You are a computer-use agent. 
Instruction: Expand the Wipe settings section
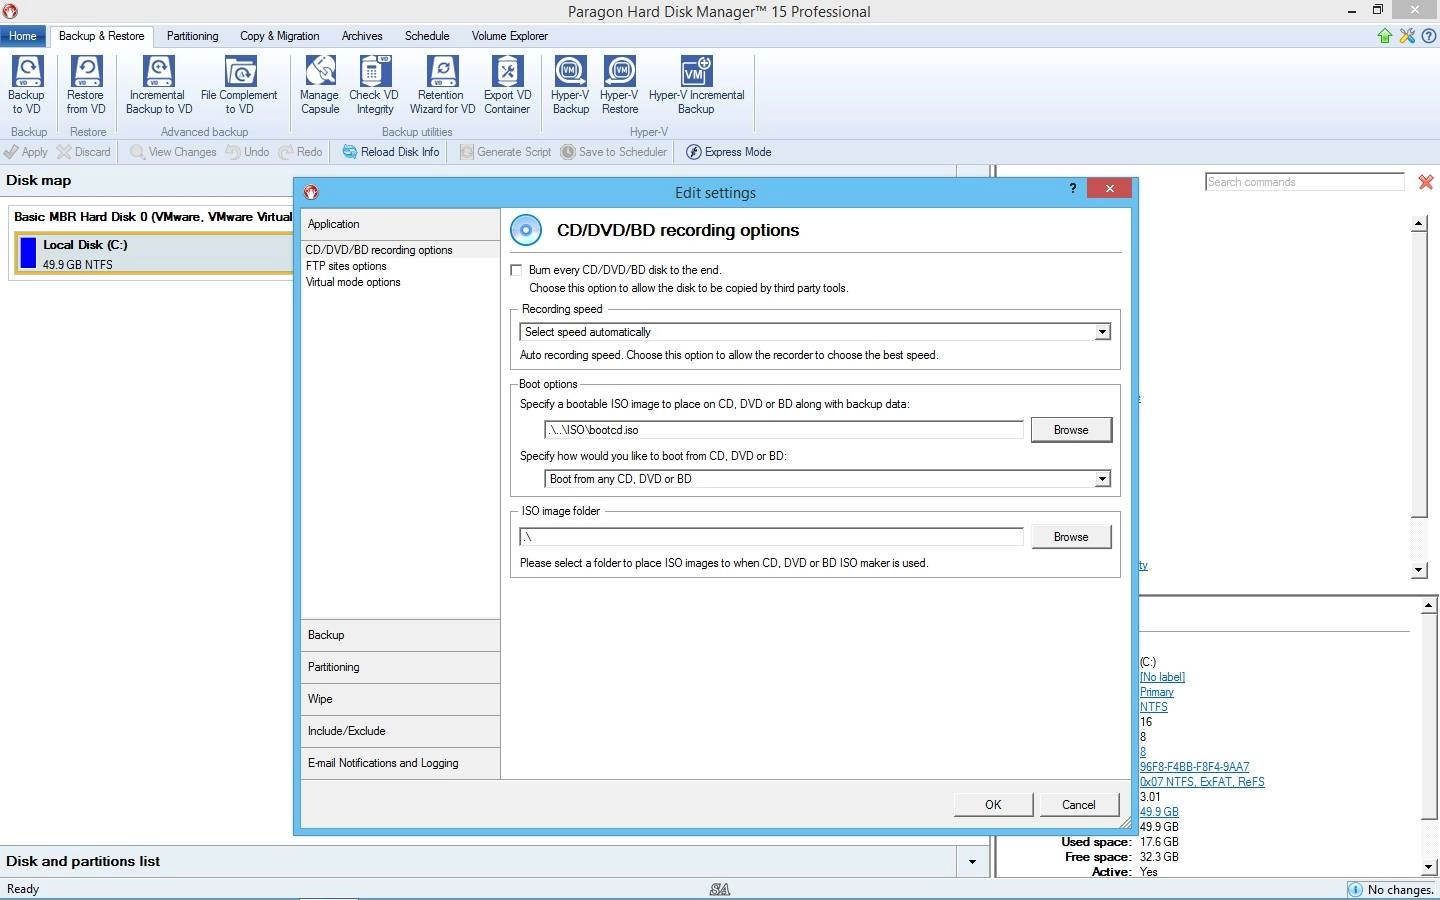pyautogui.click(x=400, y=699)
